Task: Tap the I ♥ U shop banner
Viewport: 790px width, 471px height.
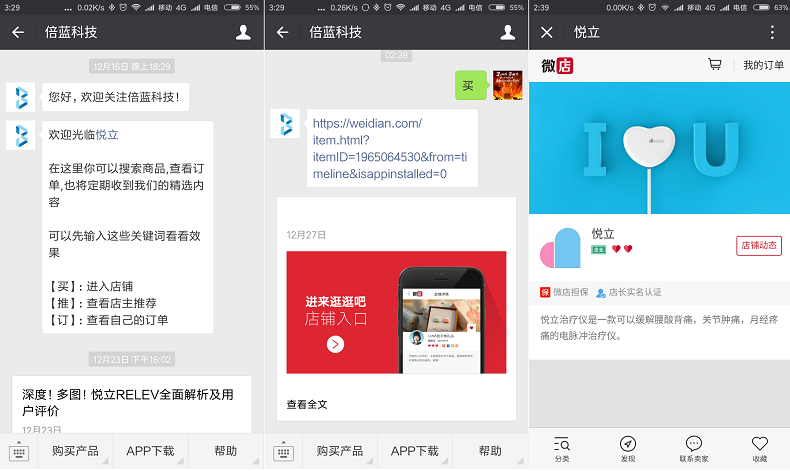Action: [660, 148]
